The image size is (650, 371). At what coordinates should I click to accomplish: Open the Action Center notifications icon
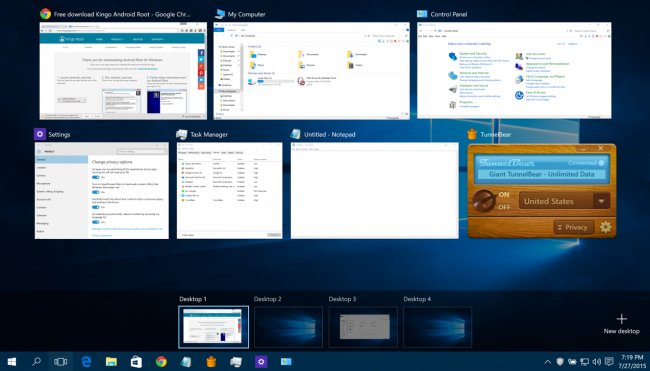coord(609,362)
